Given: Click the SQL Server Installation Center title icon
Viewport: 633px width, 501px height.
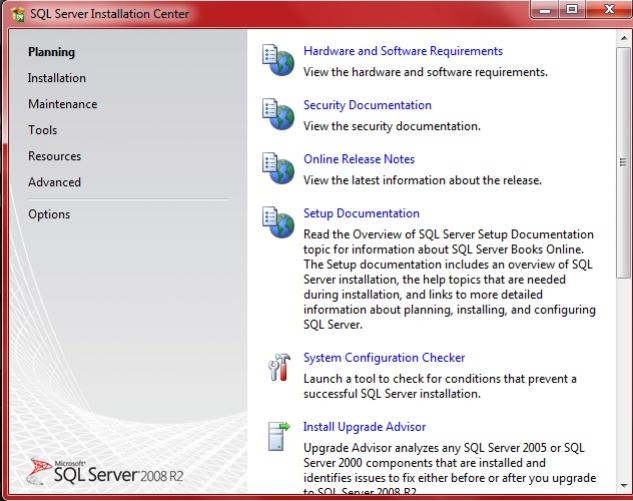Looking at the screenshot, I should (18, 15).
